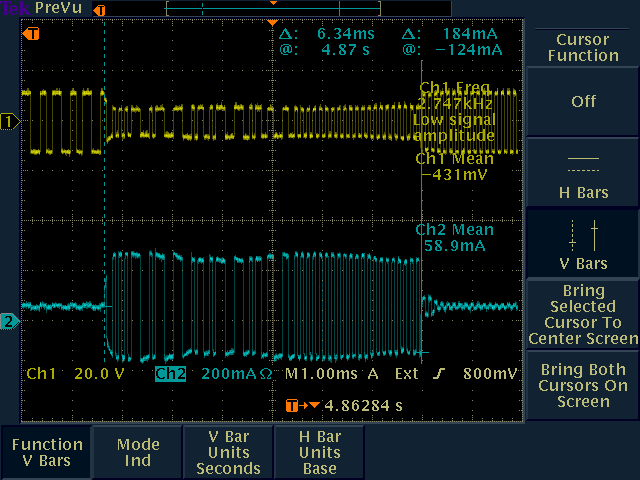Open H Bar Units Base menu
The image size is (640, 480).
pyautogui.click(x=320, y=452)
